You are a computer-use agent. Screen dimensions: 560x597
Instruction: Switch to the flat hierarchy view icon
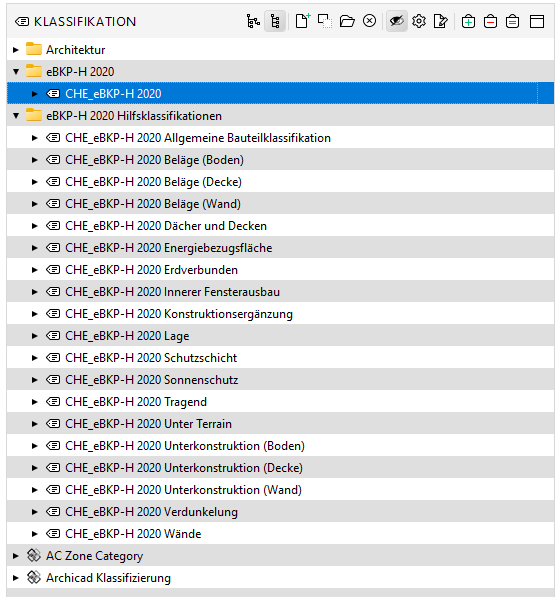coord(253,21)
